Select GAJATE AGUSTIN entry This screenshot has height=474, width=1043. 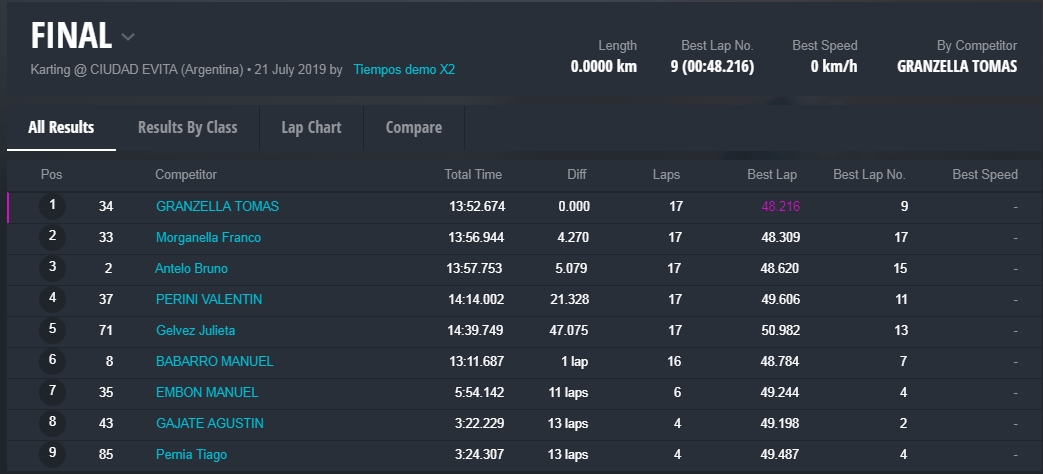(209, 423)
